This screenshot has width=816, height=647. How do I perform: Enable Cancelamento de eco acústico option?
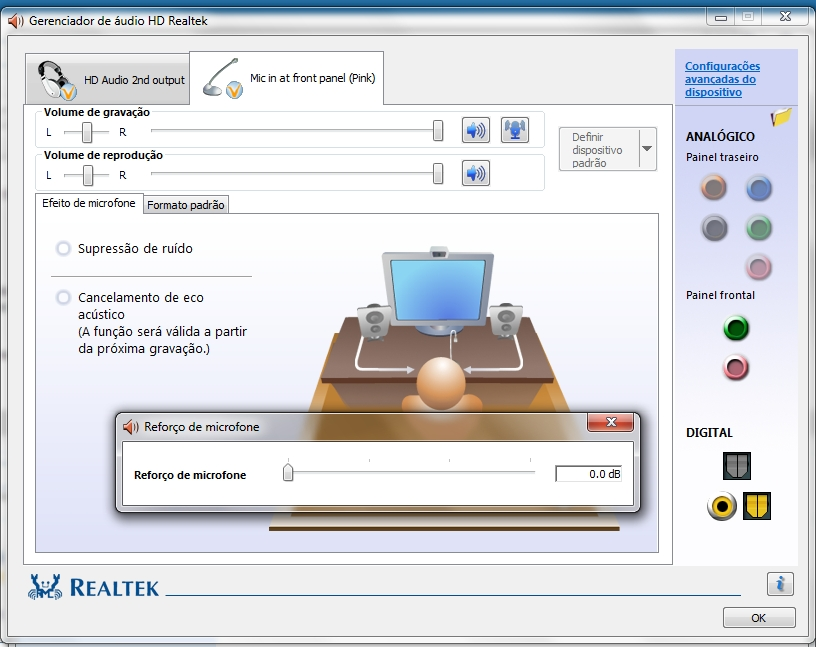63,298
